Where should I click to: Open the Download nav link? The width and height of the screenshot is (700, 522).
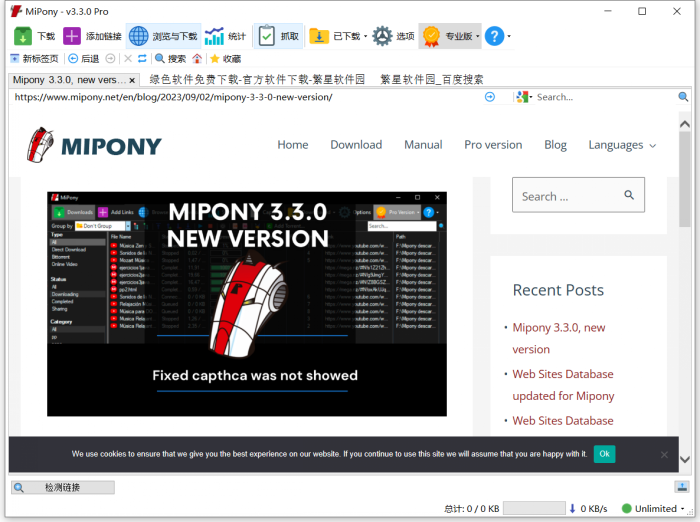point(356,145)
